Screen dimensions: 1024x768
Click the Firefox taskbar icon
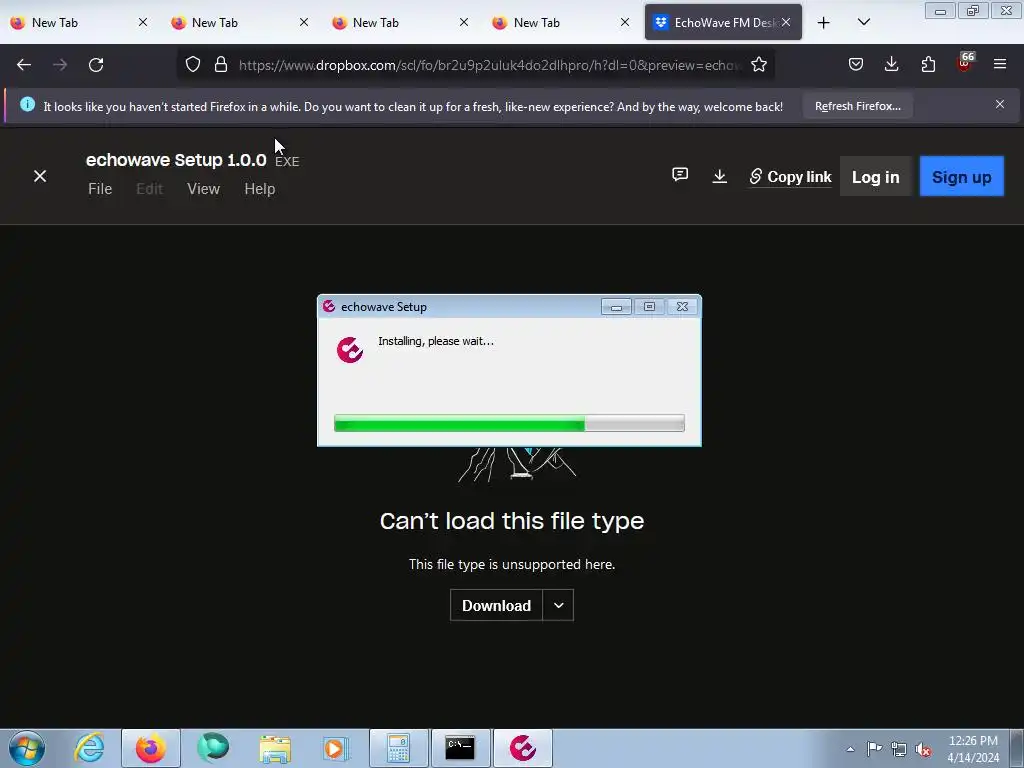click(150, 748)
